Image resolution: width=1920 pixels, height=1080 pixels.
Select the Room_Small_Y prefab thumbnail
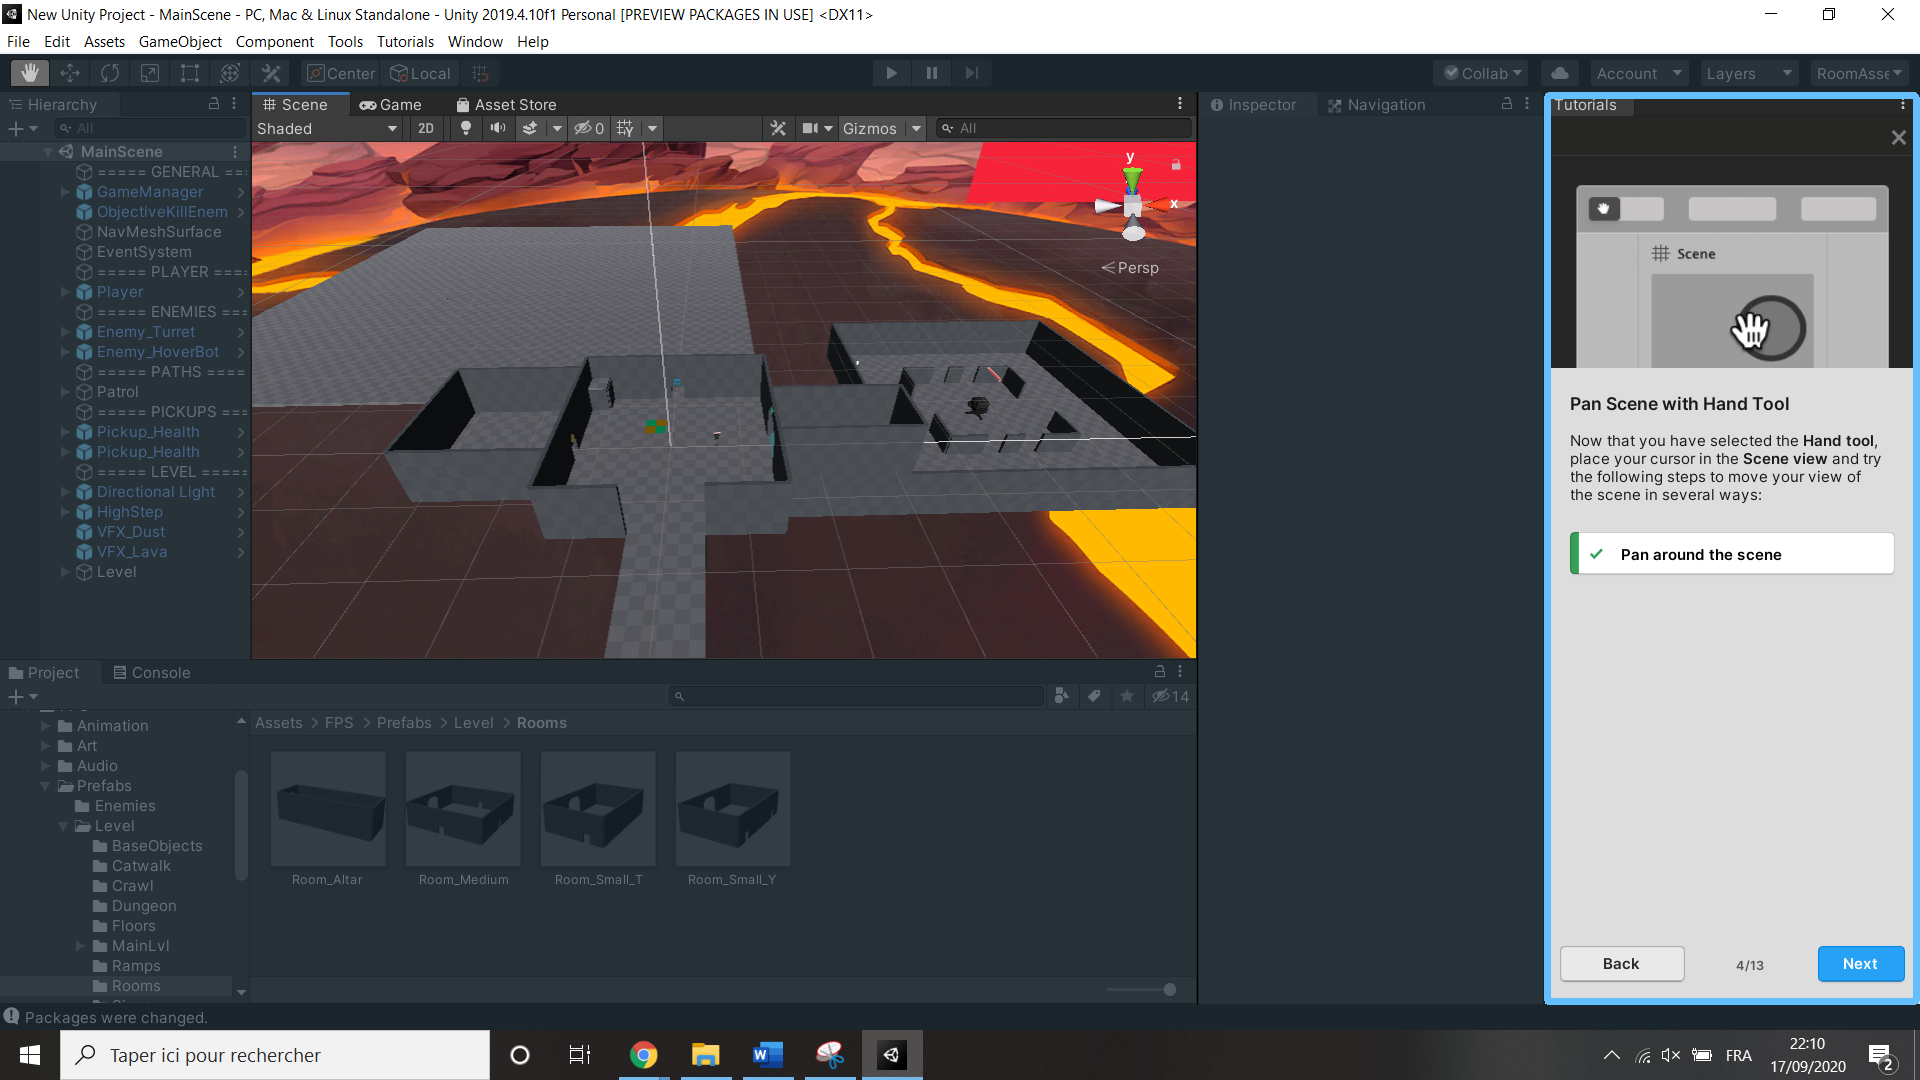733,809
